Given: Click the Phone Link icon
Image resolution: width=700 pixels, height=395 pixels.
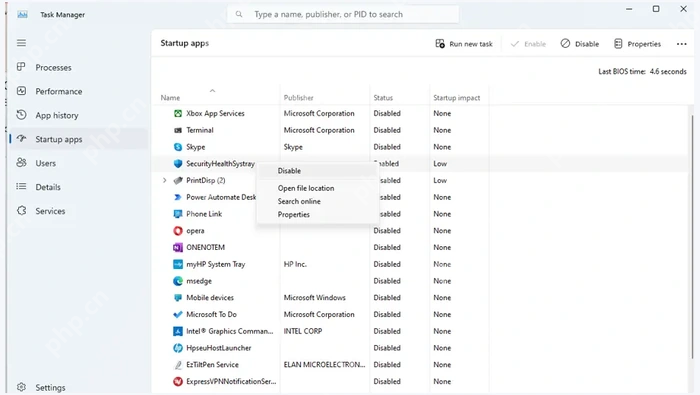Looking at the screenshot, I should [178, 214].
